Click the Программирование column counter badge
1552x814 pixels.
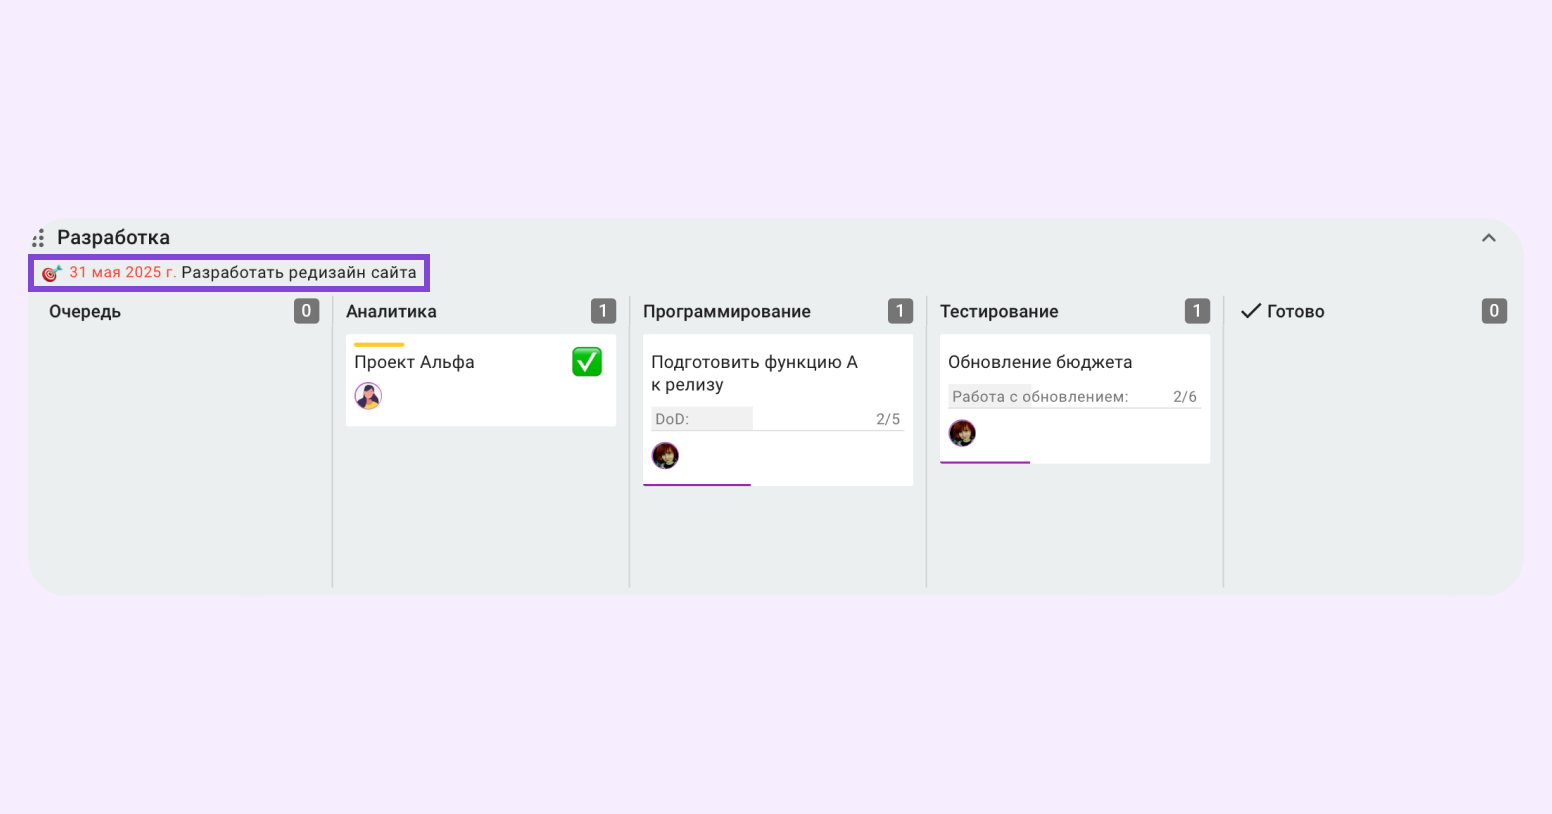(900, 311)
